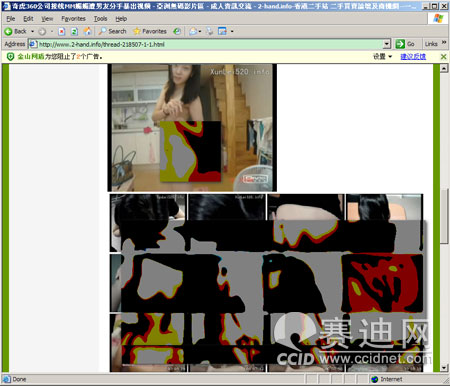Click the 建议反馈 link
This screenshot has width=450, height=386.
coord(413,57)
